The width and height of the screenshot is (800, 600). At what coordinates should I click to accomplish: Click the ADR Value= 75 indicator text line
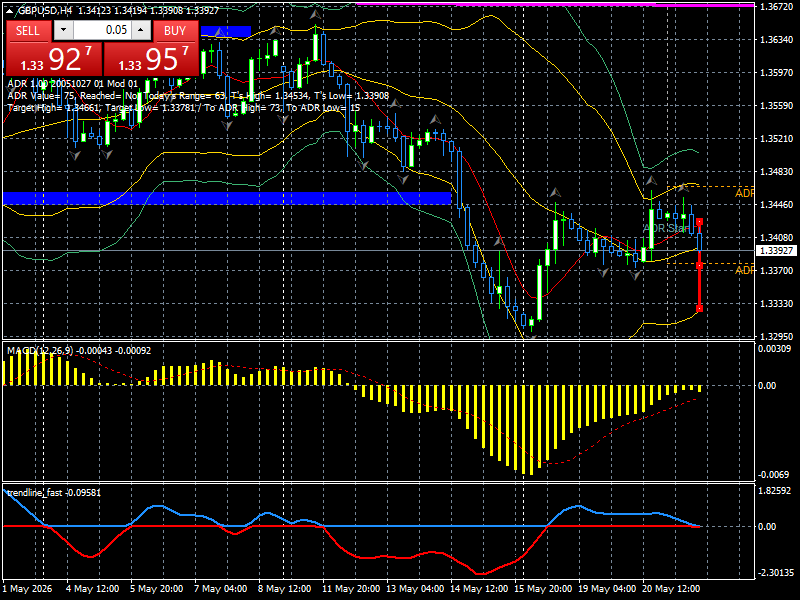pos(198,96)
